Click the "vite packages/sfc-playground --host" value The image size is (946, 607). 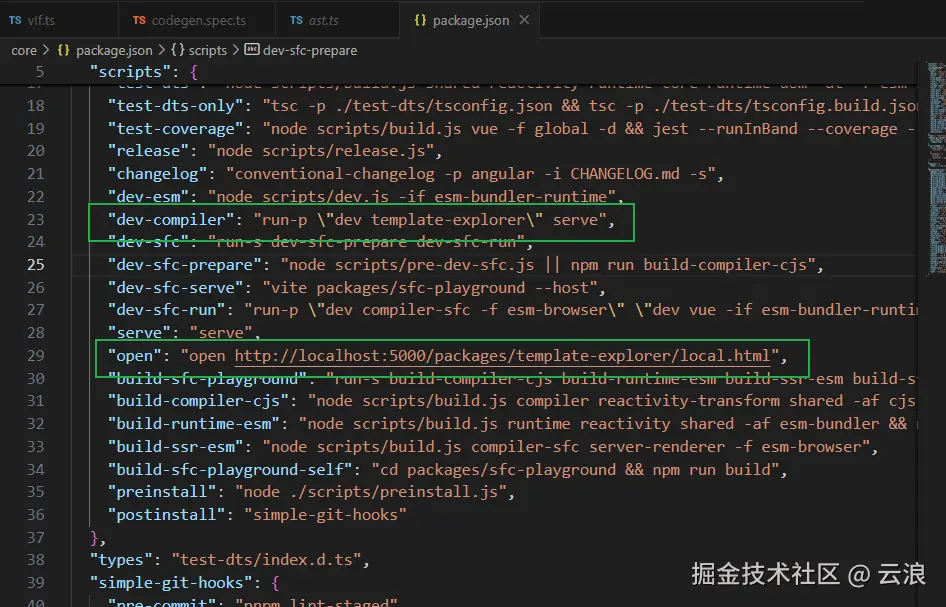point(430,288)
